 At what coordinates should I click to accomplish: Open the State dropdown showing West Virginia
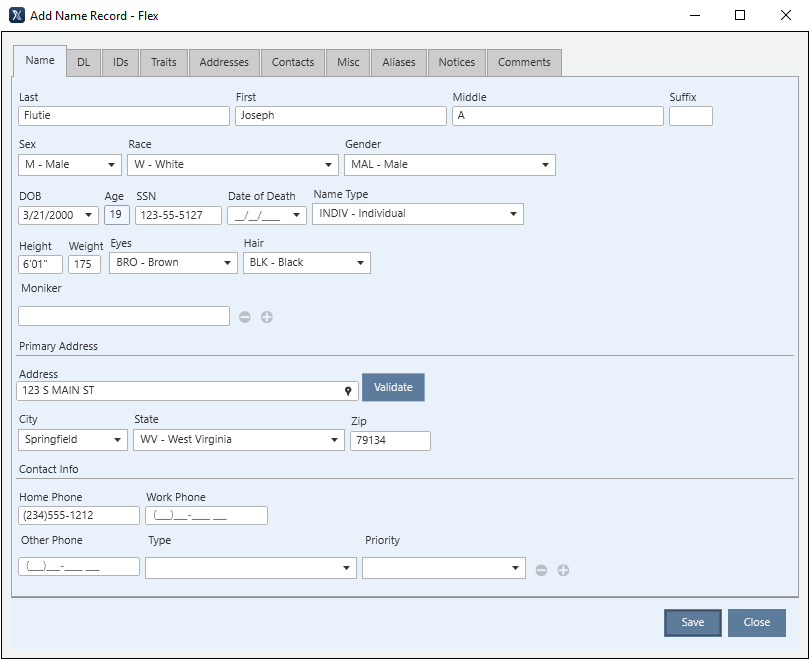pos(239,440)
